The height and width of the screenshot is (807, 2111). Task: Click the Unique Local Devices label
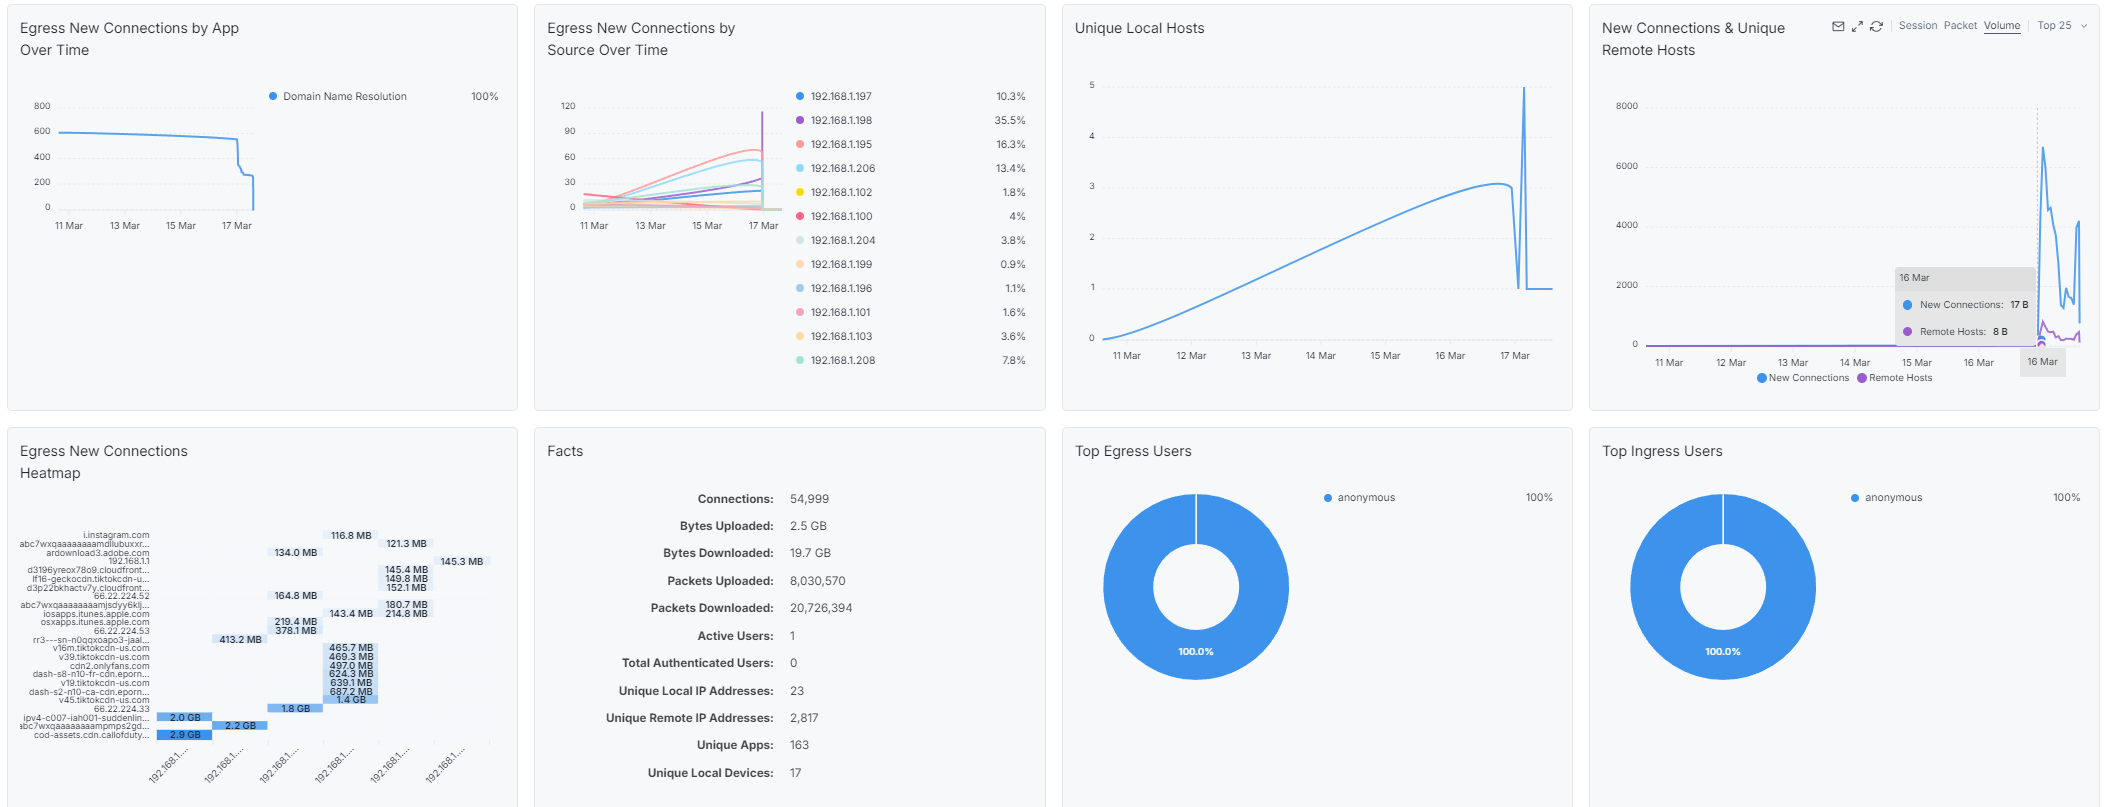710,773
